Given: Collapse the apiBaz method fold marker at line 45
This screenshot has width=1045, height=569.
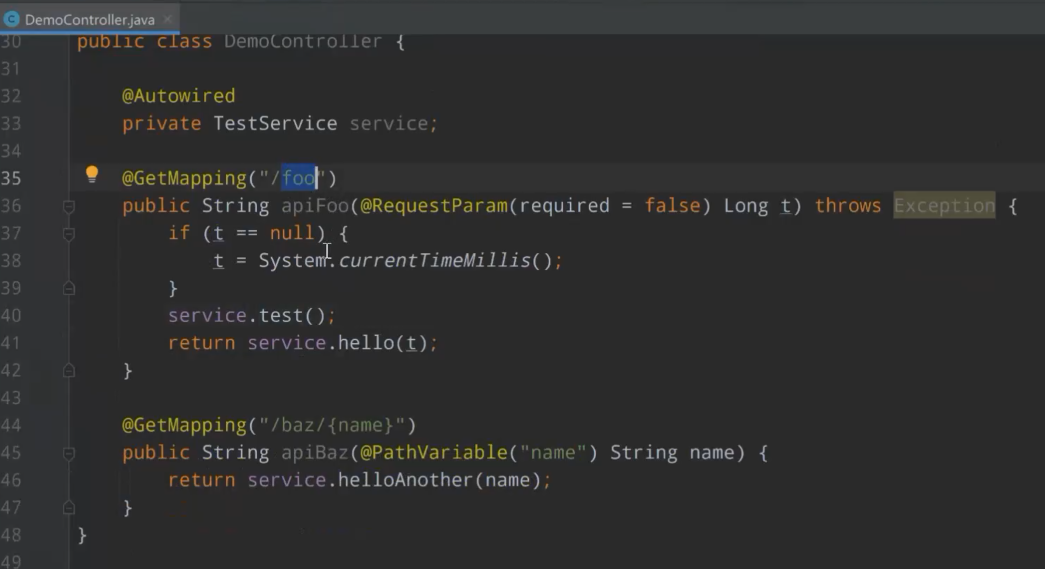Looking at the screenshot, I should (69, 454).
